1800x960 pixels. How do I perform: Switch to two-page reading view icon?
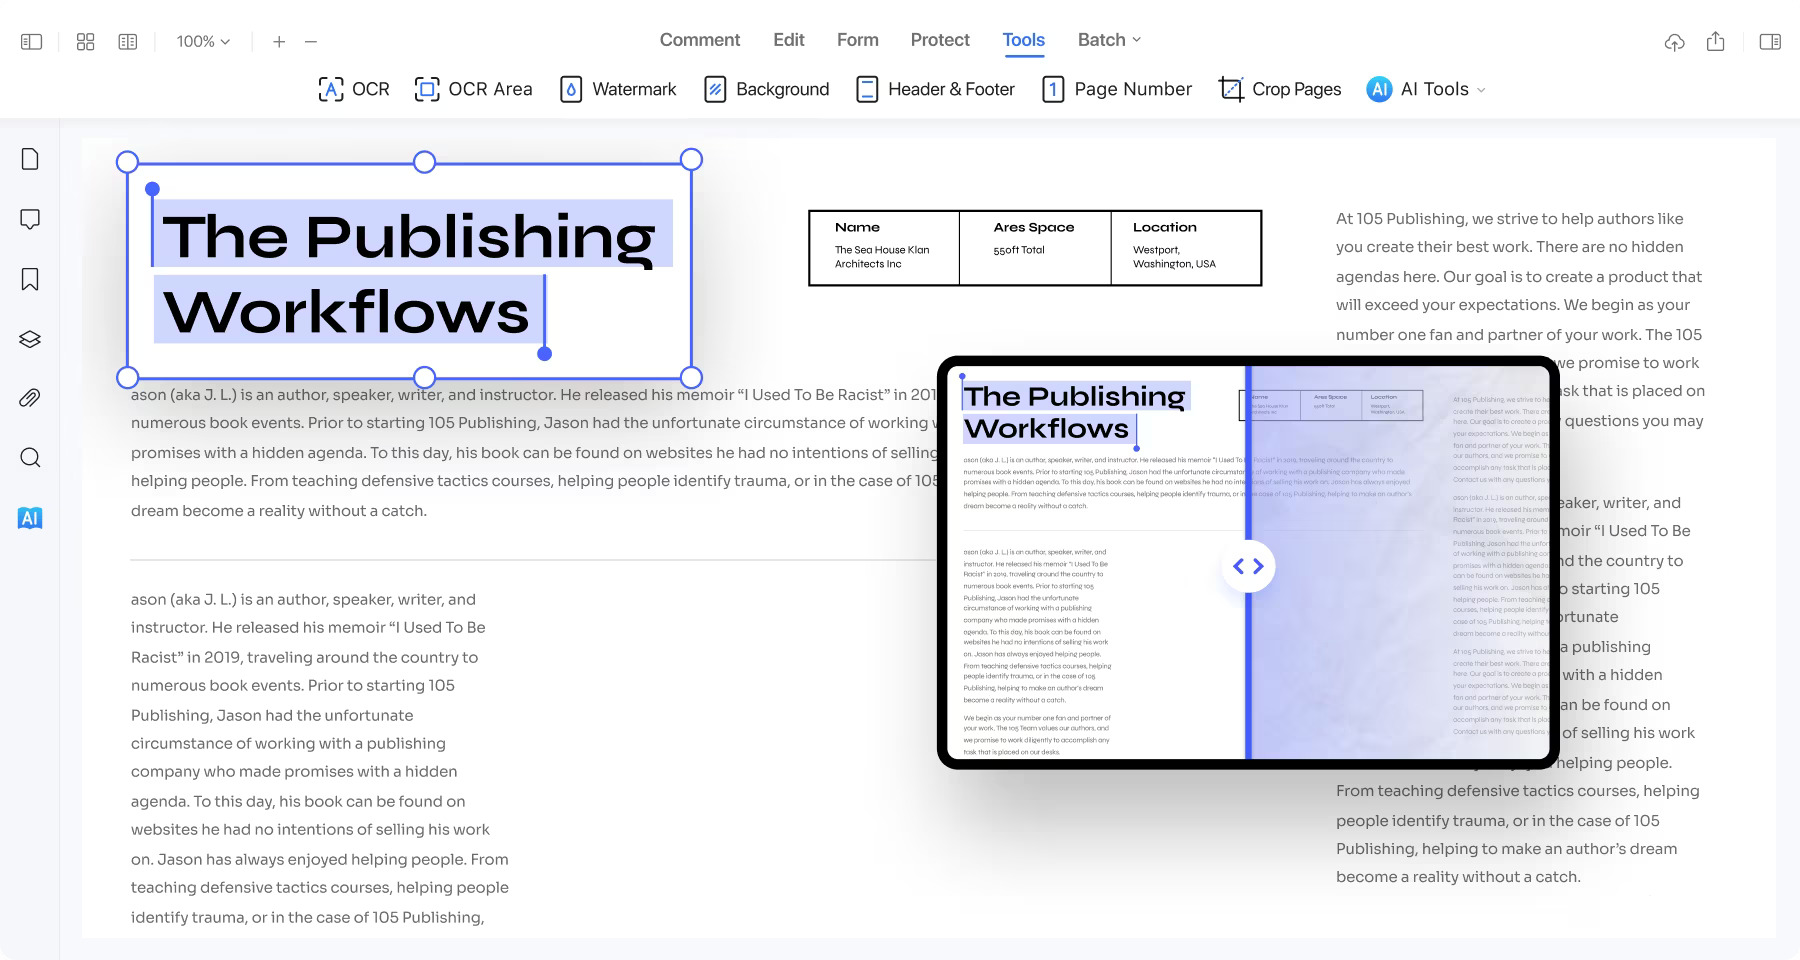pos(128,42)
